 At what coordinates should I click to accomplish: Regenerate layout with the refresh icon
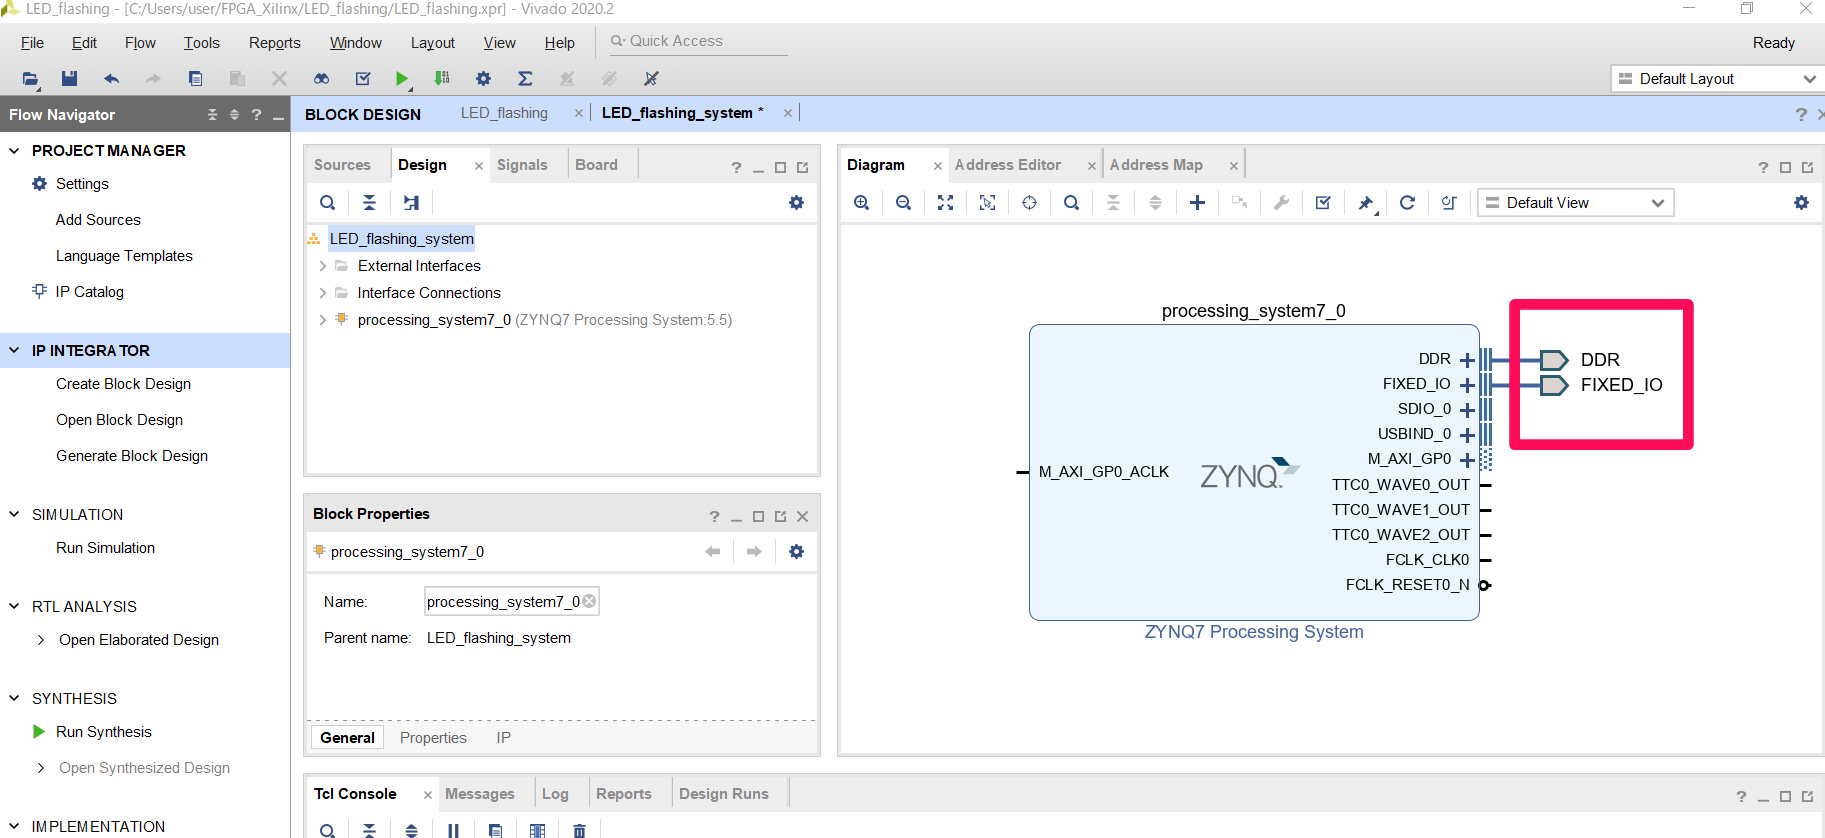pos(1407,203)
